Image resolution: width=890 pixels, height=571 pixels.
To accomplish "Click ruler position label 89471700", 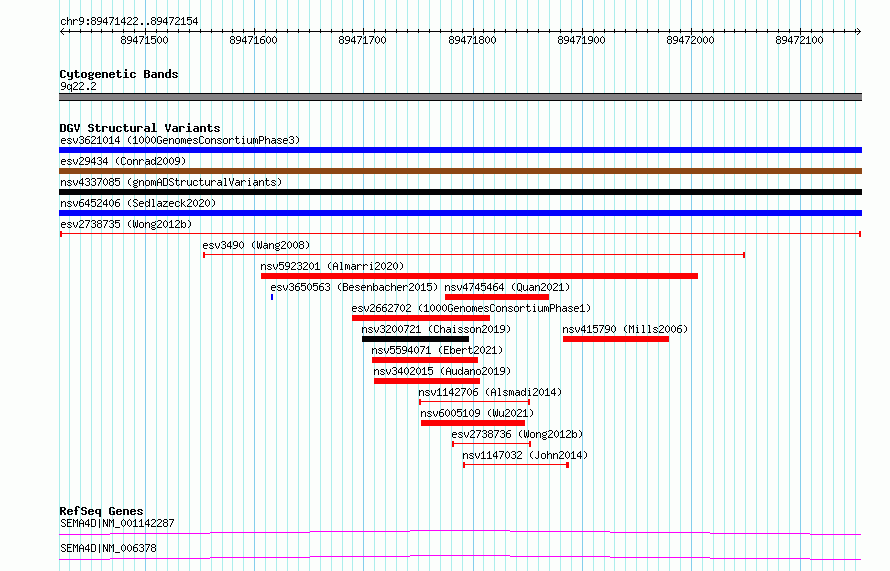I will 362,40.
